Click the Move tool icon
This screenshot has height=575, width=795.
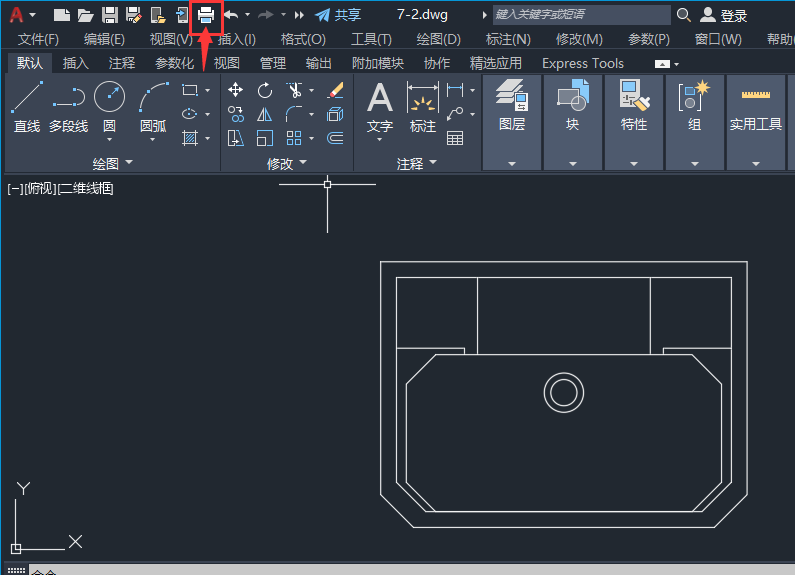pyautogui.click(x=236, y=90)
